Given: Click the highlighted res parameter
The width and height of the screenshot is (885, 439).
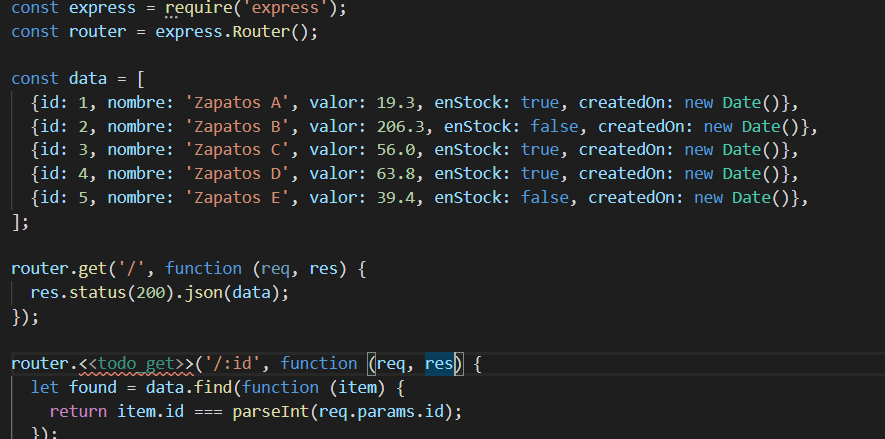Looking at the screenshot, I should point(439,363).
